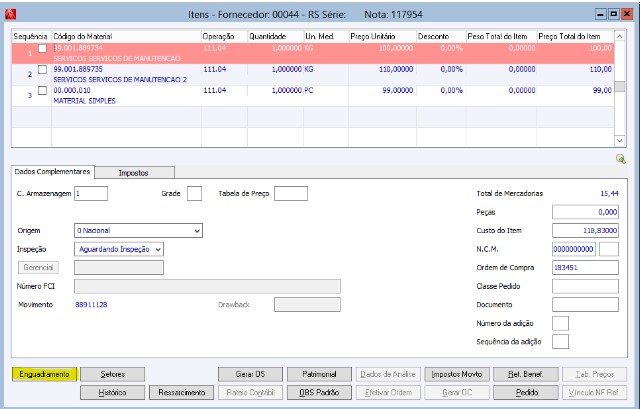This screenshot has height=409, width=640.
Task: Click total price 99,00 cell
Action: [x=602, y=90]
